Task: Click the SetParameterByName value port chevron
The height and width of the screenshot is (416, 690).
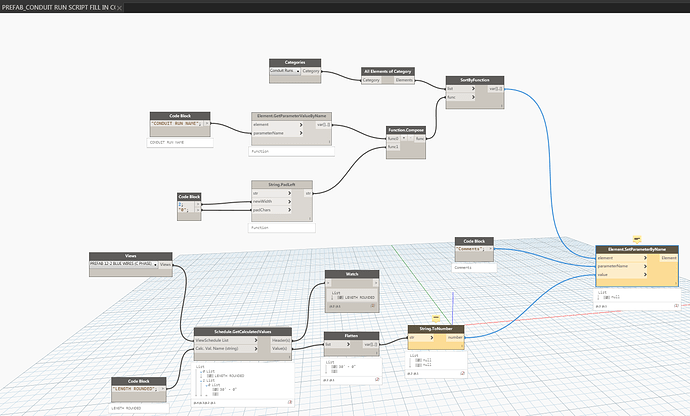Action: pos(646,275)
